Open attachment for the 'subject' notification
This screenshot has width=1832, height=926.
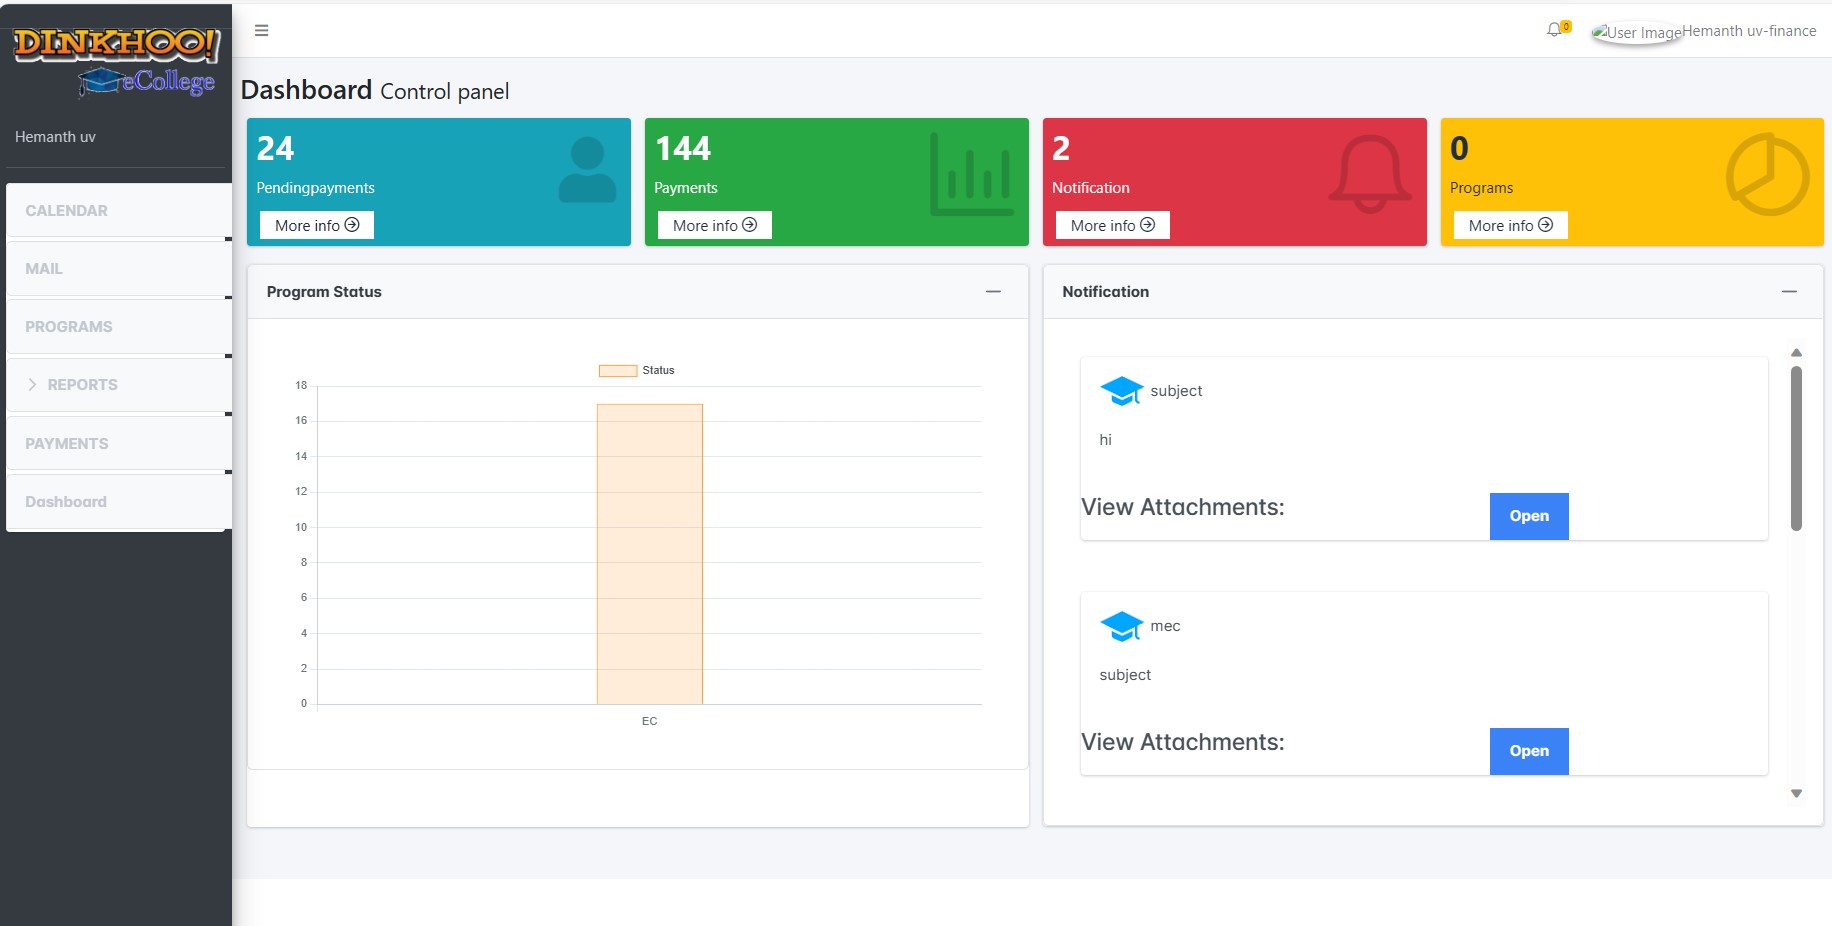coord(1529,516)
